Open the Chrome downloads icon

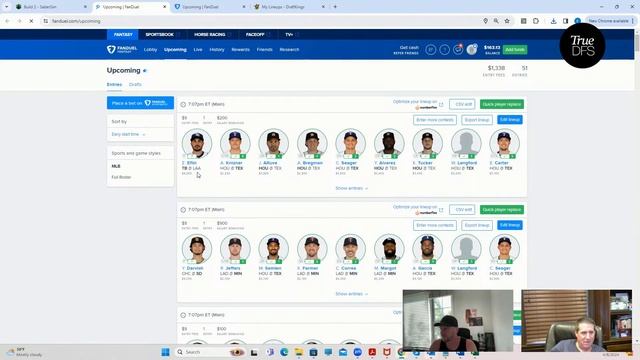coord(553,21)
